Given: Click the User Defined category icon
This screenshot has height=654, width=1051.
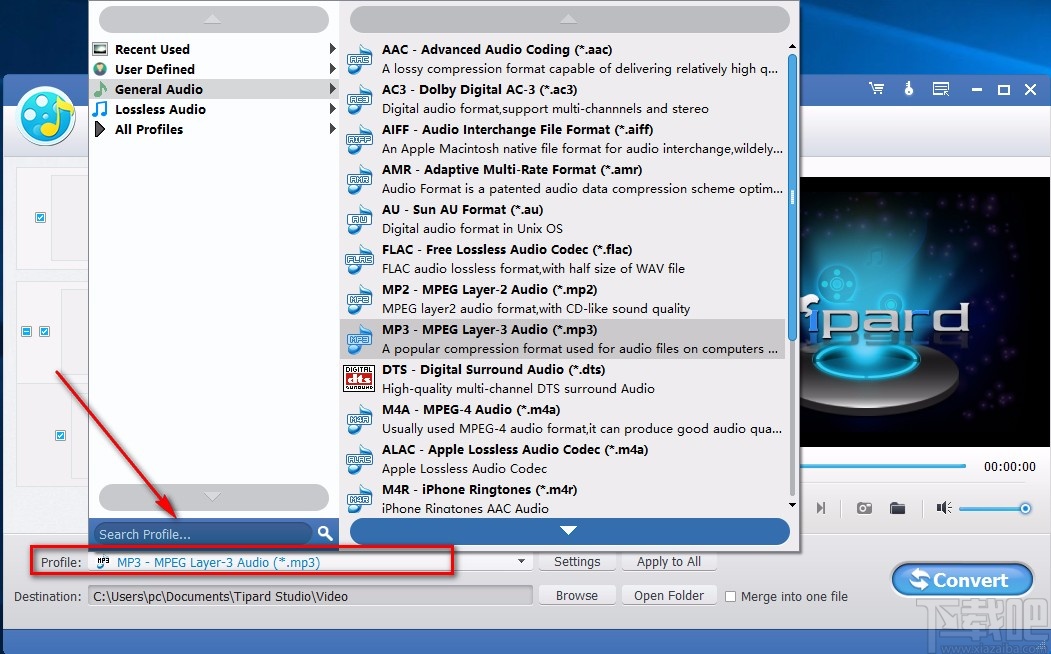Looking at the screenshot, I should [100, 69].
